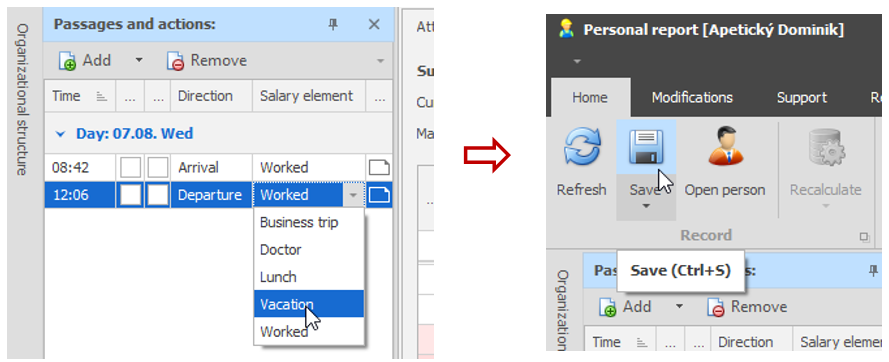Click the Open person icon
Image resolution: width=889 pixels, height=362 pixels.
[723, 147]
